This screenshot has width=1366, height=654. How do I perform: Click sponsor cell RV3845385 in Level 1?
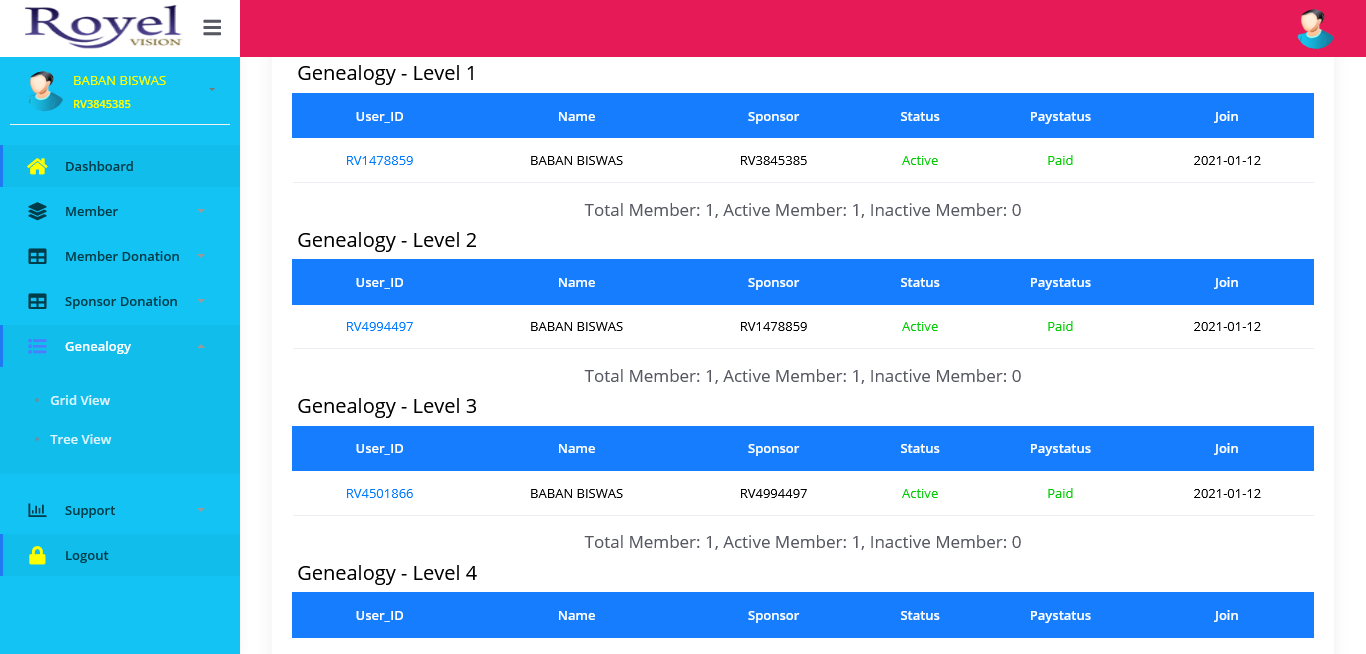pyautogui.click(x=773, y=160)
